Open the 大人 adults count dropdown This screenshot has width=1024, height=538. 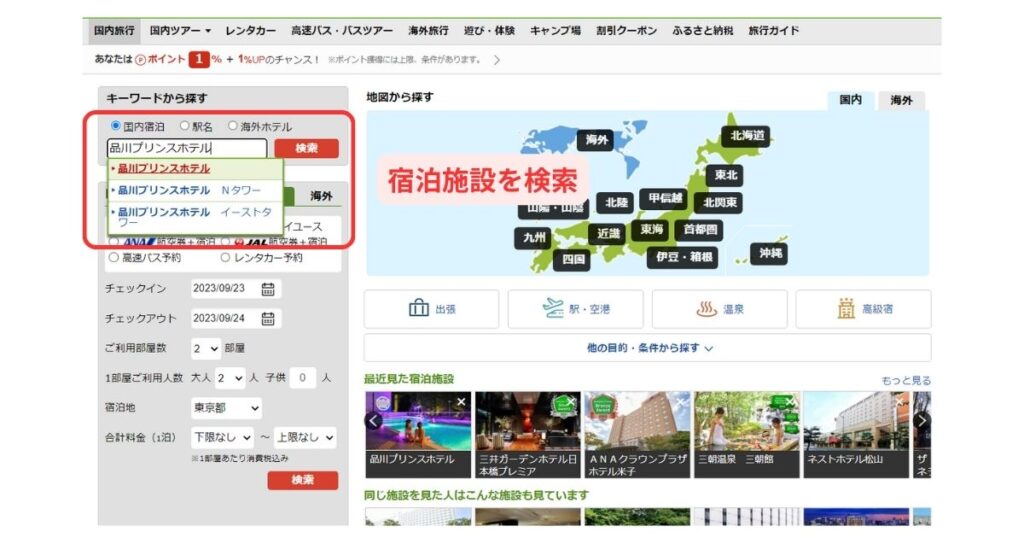coord(230,378)
